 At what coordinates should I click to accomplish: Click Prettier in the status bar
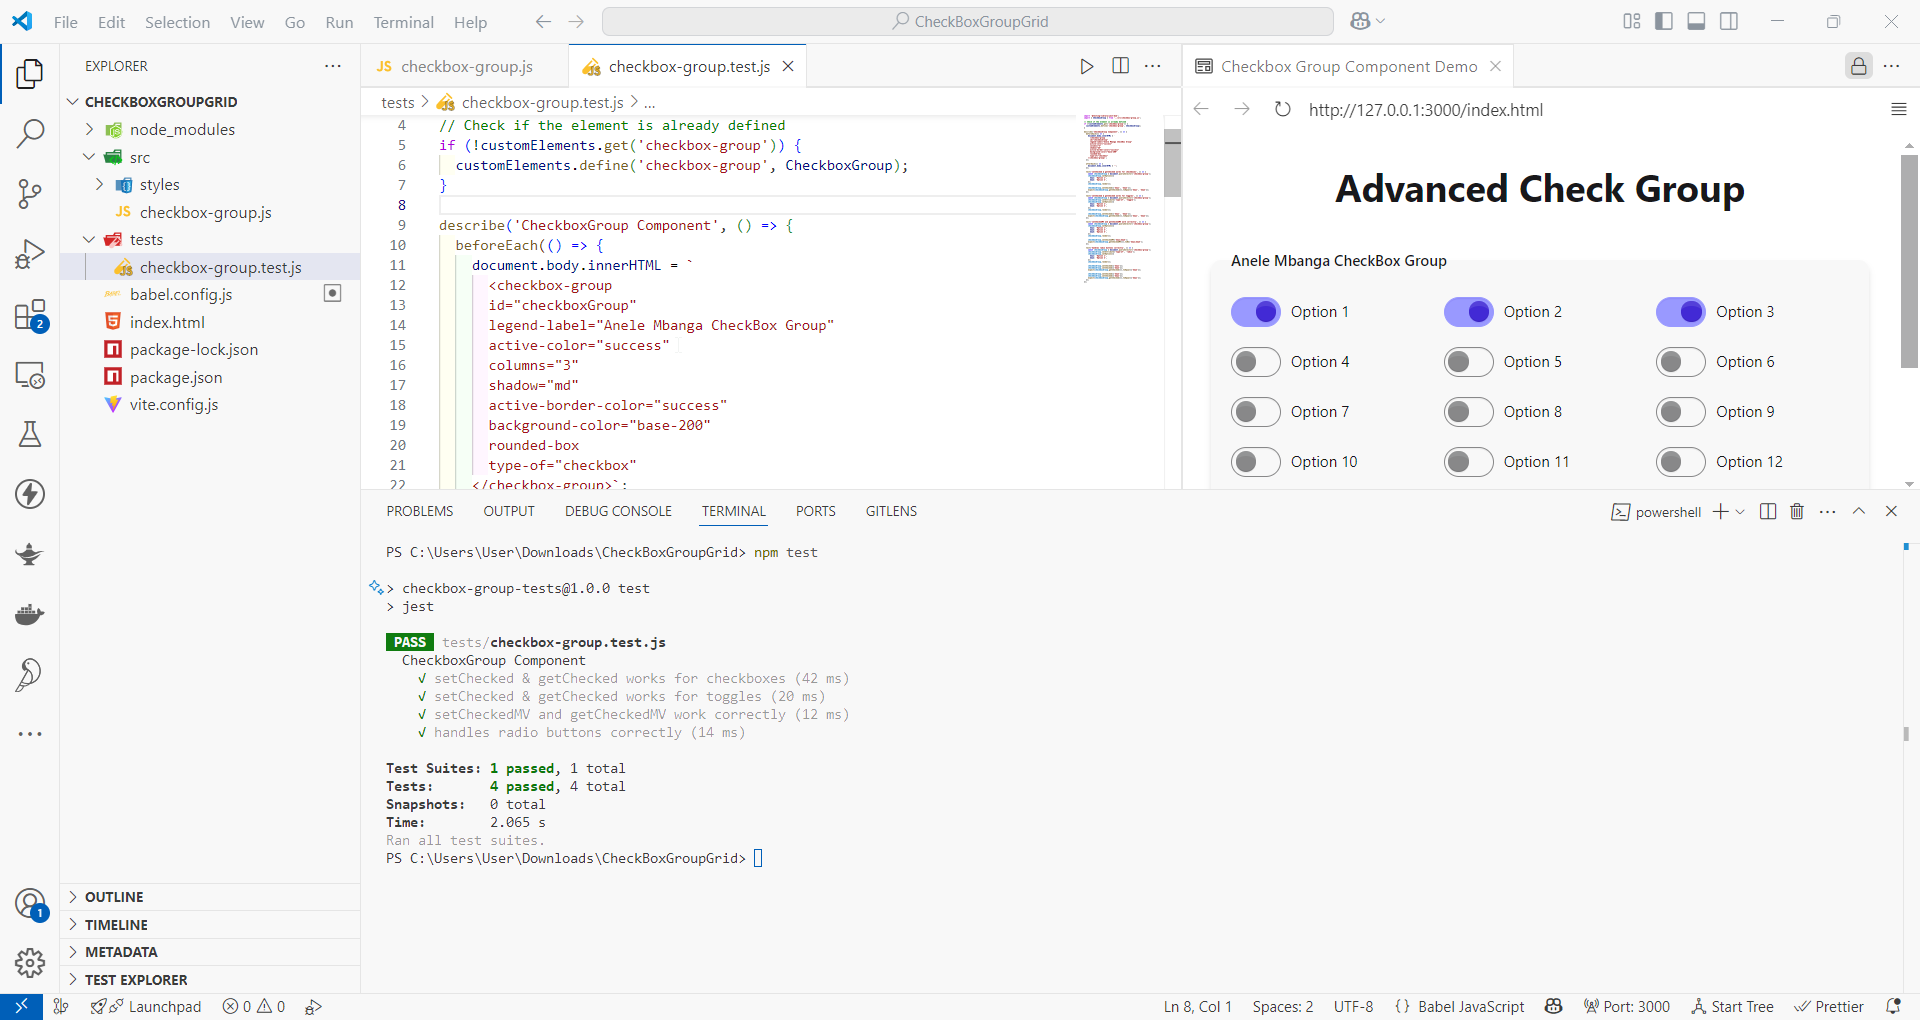(x=1829, y=1006)
